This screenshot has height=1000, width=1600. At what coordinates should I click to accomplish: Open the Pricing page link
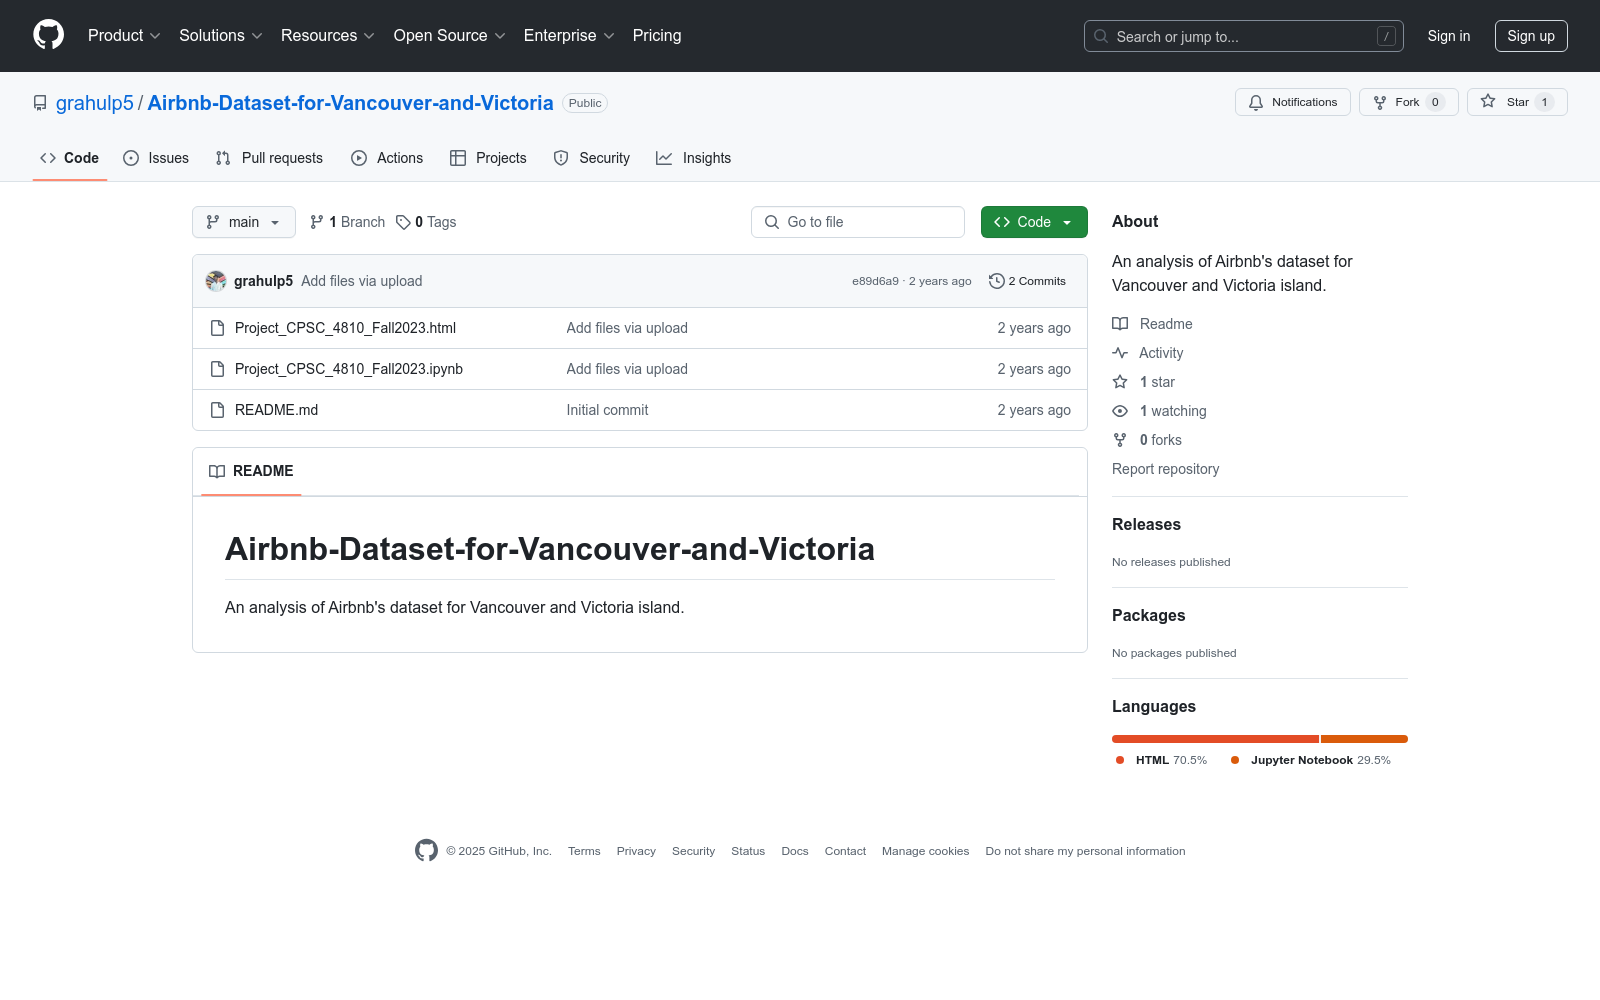[x=657, y=35]
